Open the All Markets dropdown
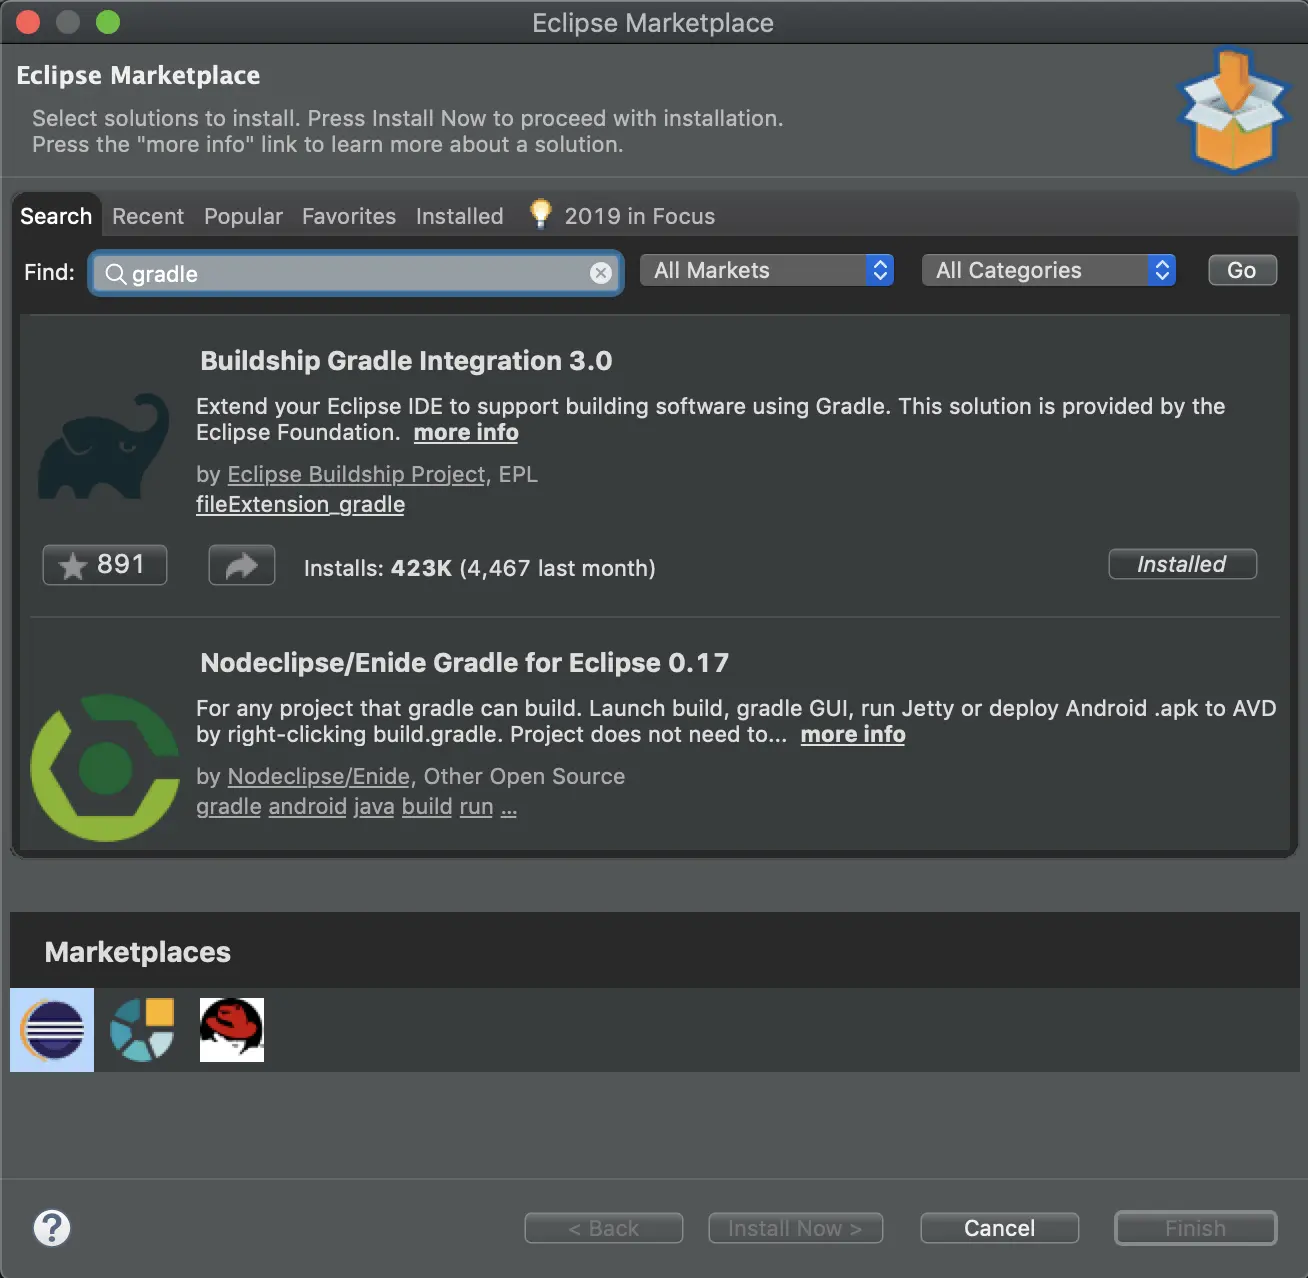 tap(767, 270)
